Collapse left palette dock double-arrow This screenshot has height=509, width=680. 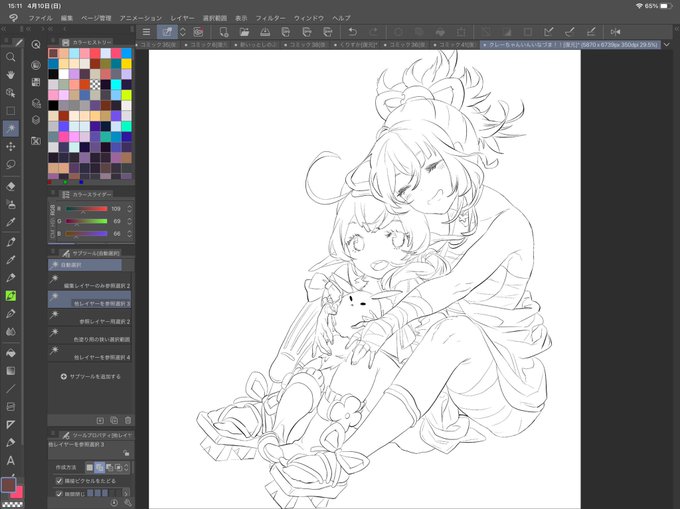tap(3, 29)
